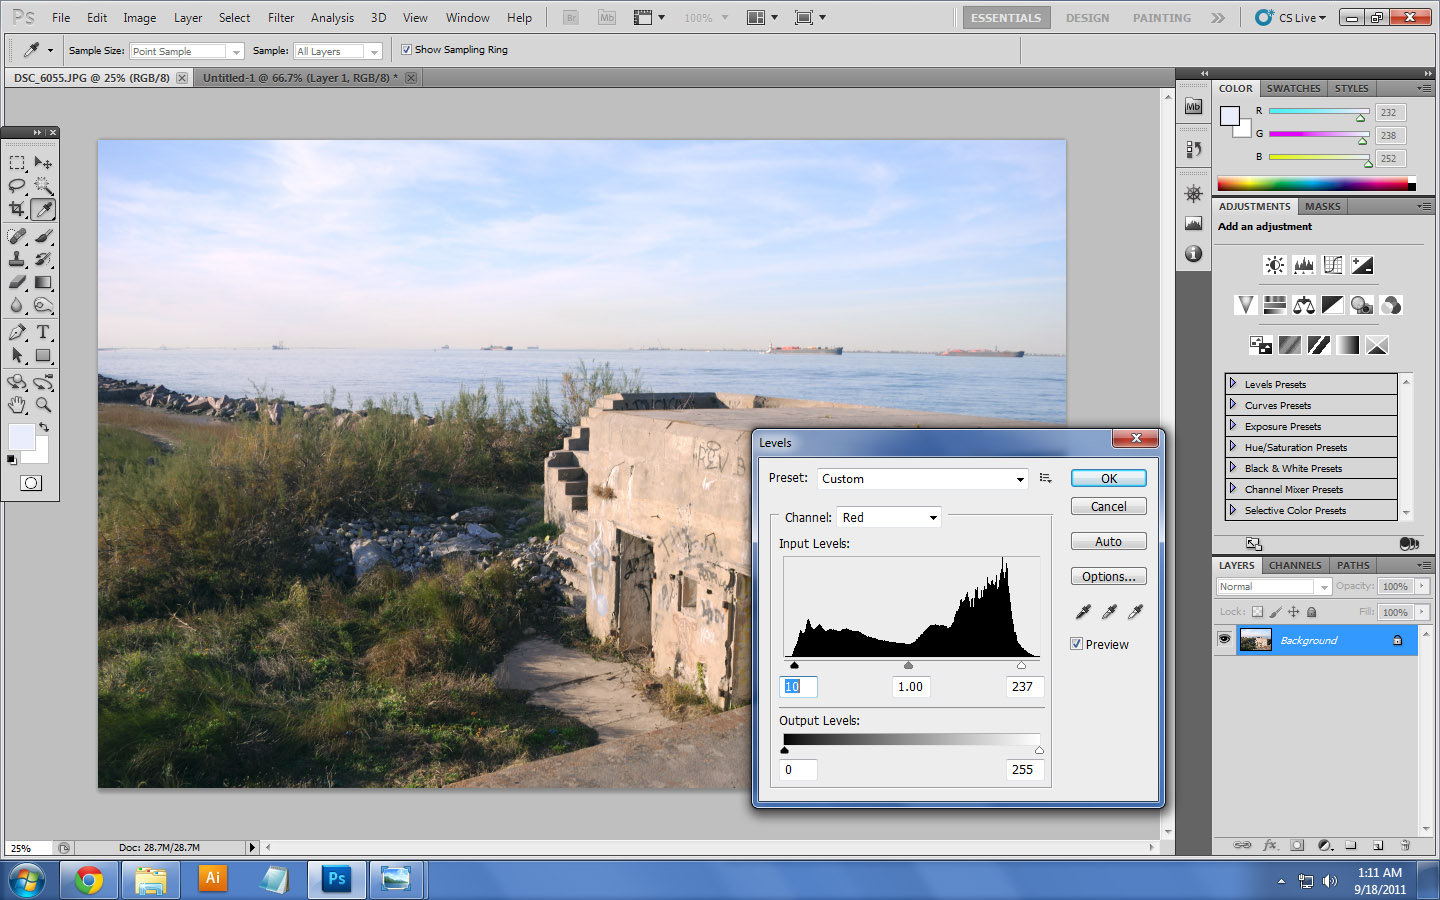Select the Lasso tool

point(17,186)
